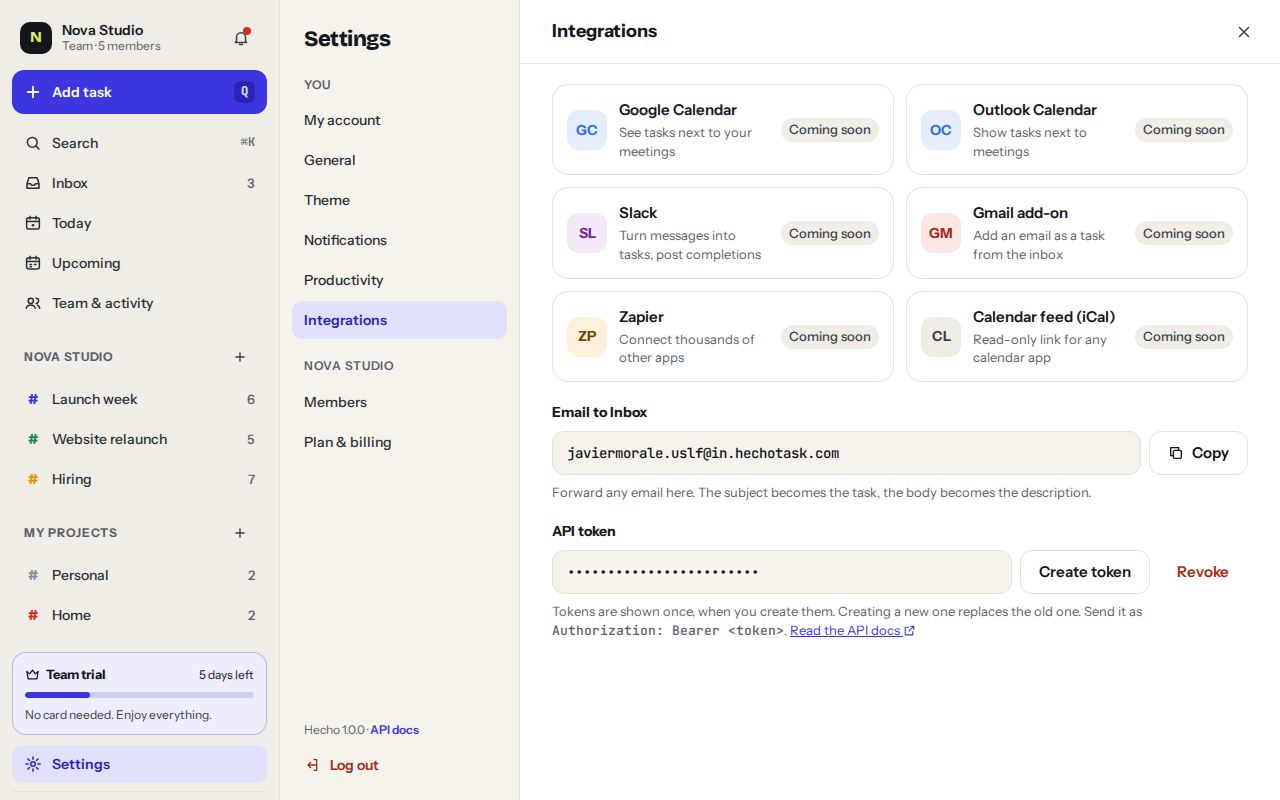Click the Team & activity people icon
Screen dimensions: 1280x800
33,303
